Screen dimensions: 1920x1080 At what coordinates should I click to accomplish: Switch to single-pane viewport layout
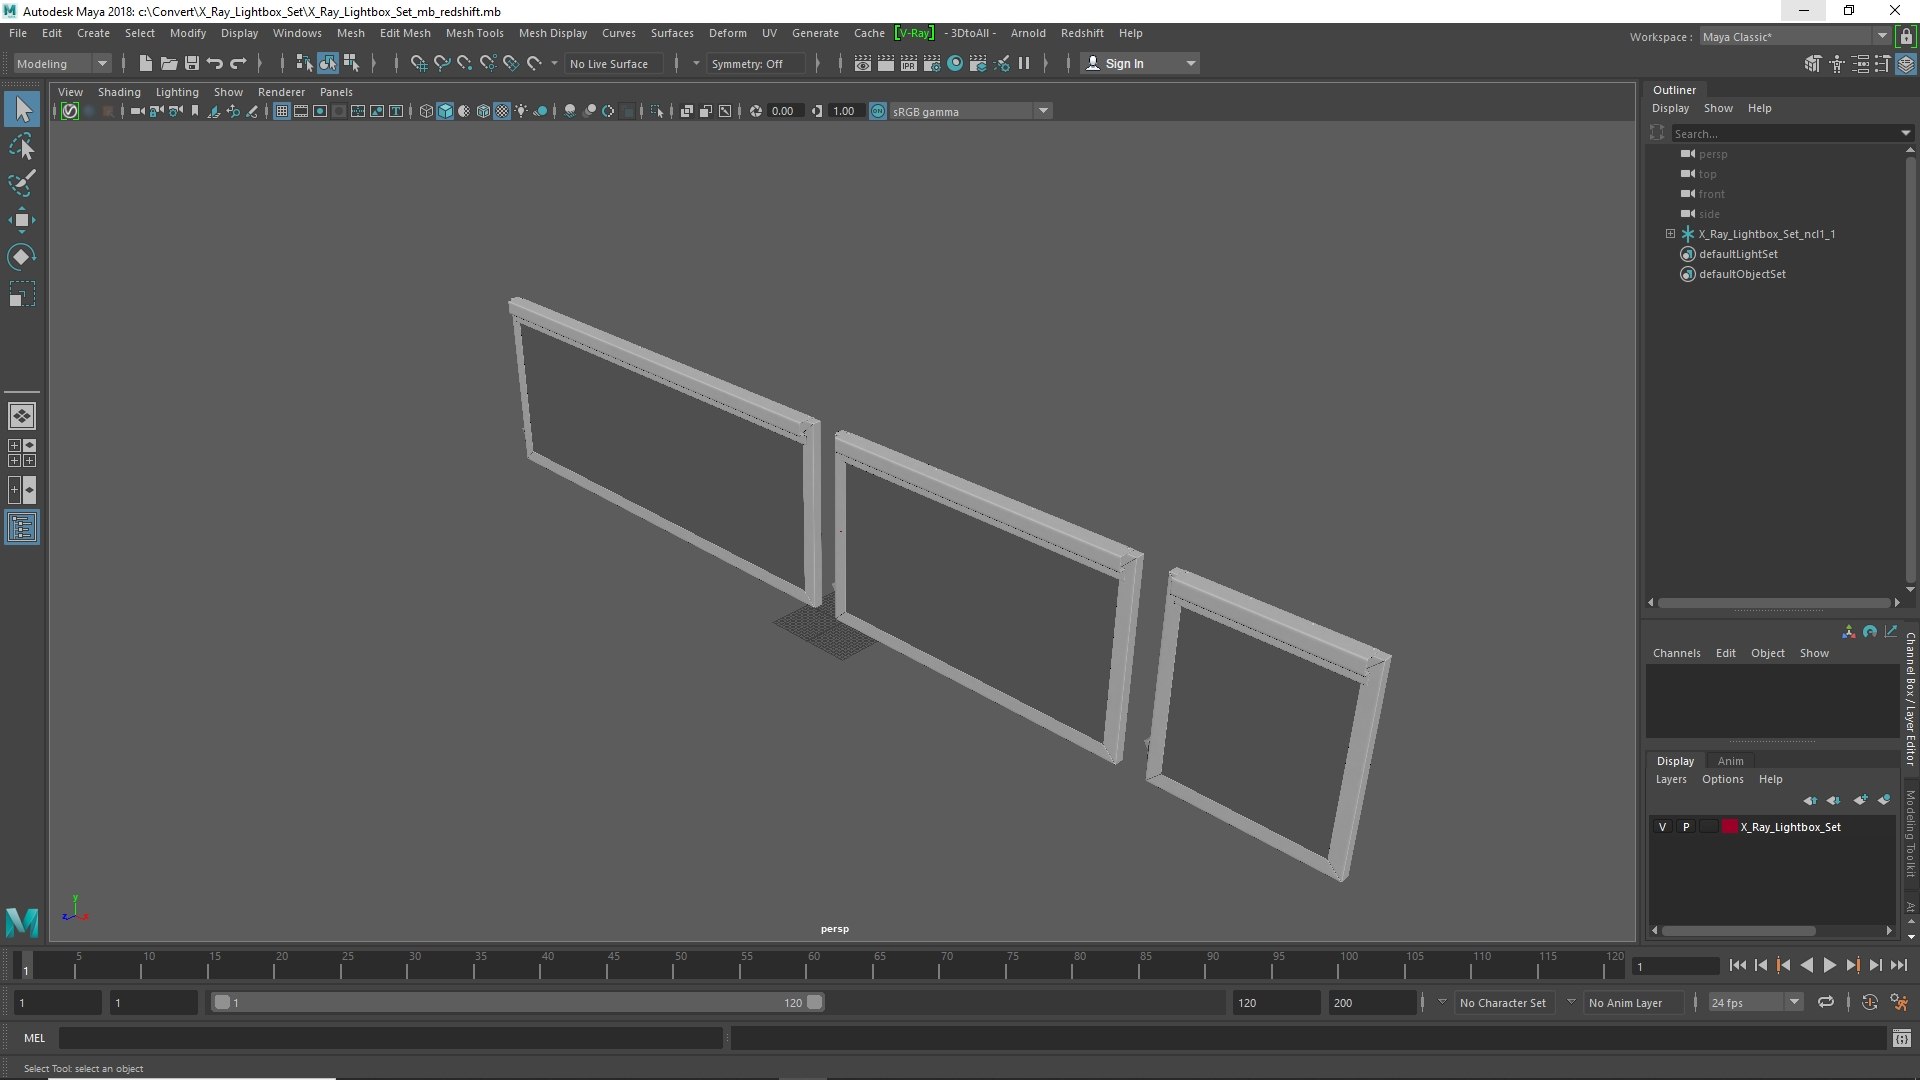(x=22, y=416)
